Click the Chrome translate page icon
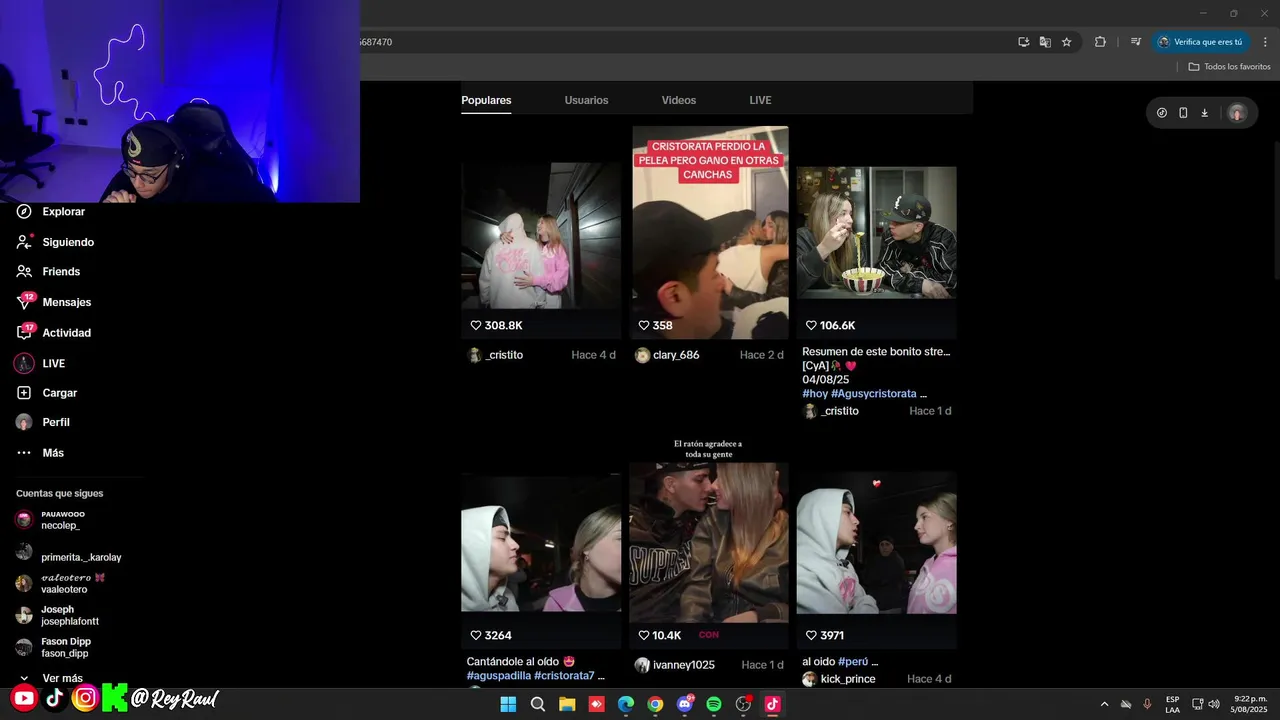Screen dimensions: 1280x720 [x=1045, y=42]
